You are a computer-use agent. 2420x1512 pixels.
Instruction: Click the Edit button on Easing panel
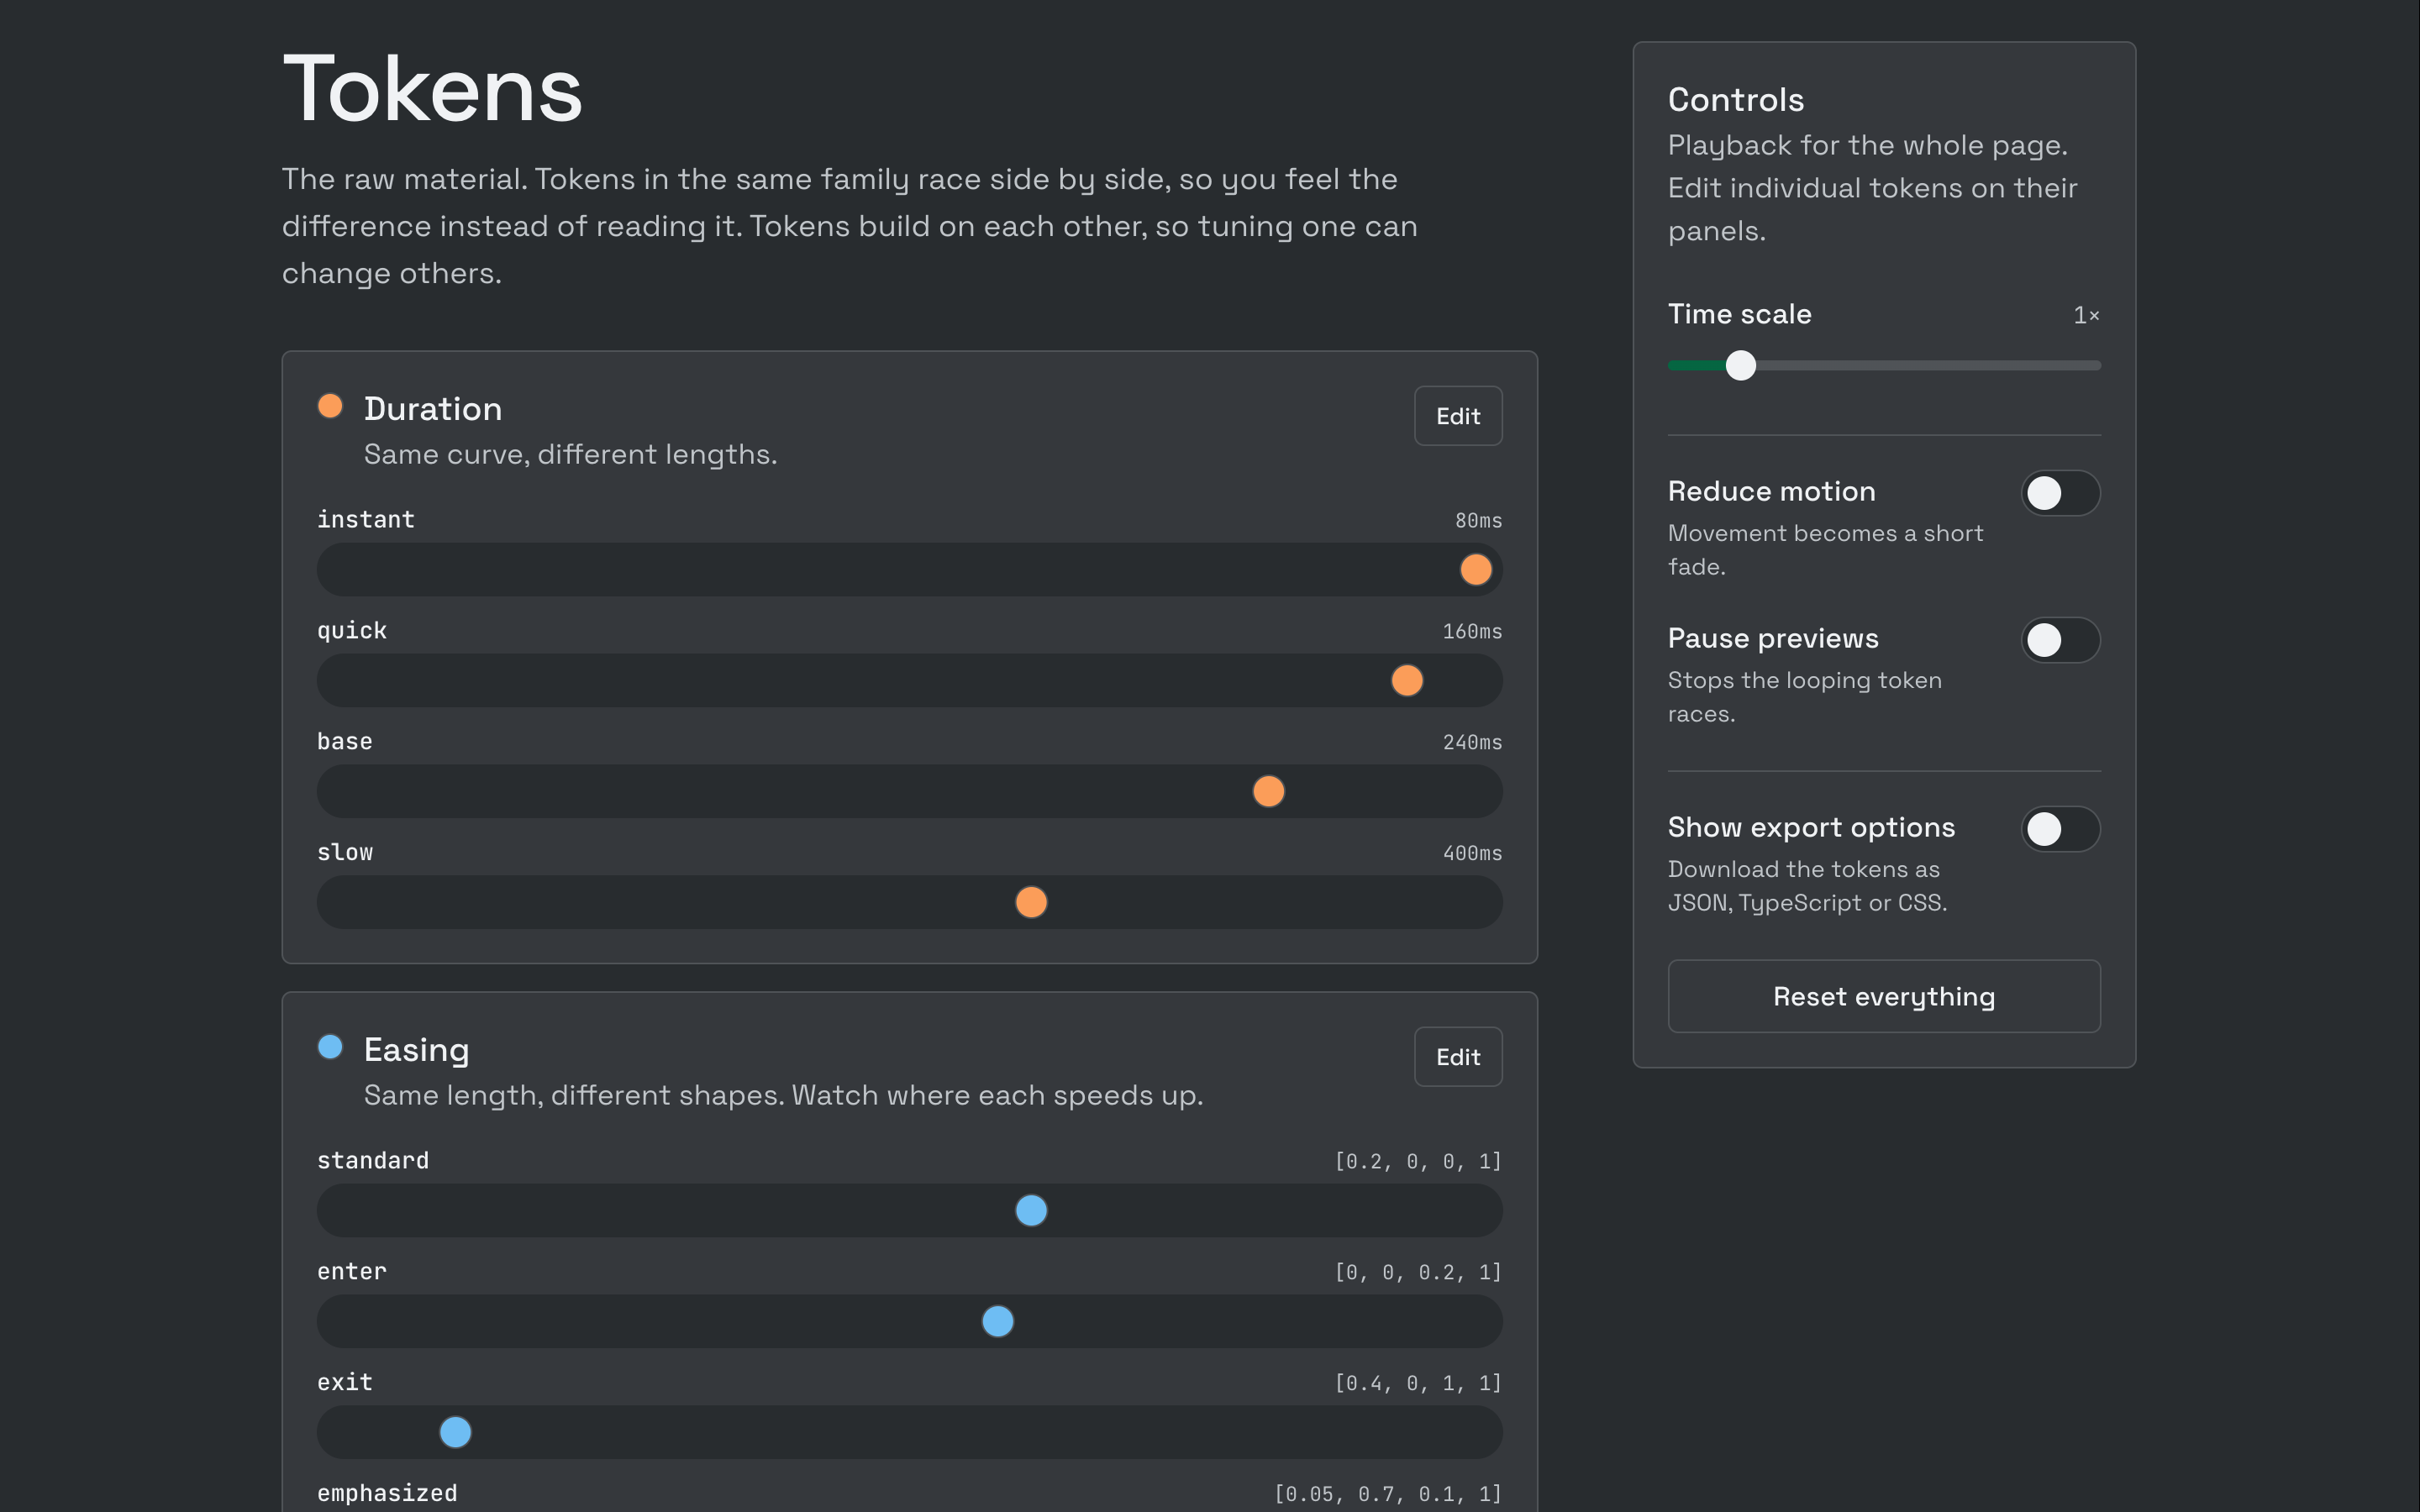1458,1057
